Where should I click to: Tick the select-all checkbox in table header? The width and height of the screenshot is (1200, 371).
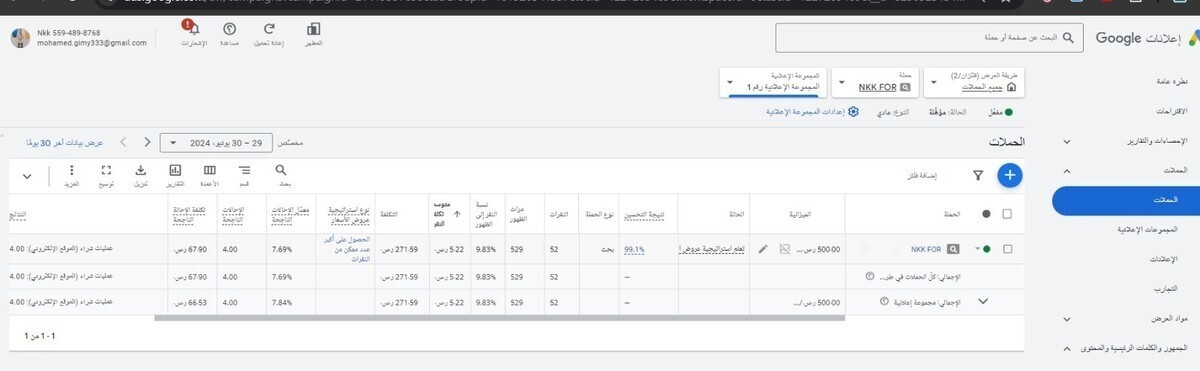pos(1007,213)
